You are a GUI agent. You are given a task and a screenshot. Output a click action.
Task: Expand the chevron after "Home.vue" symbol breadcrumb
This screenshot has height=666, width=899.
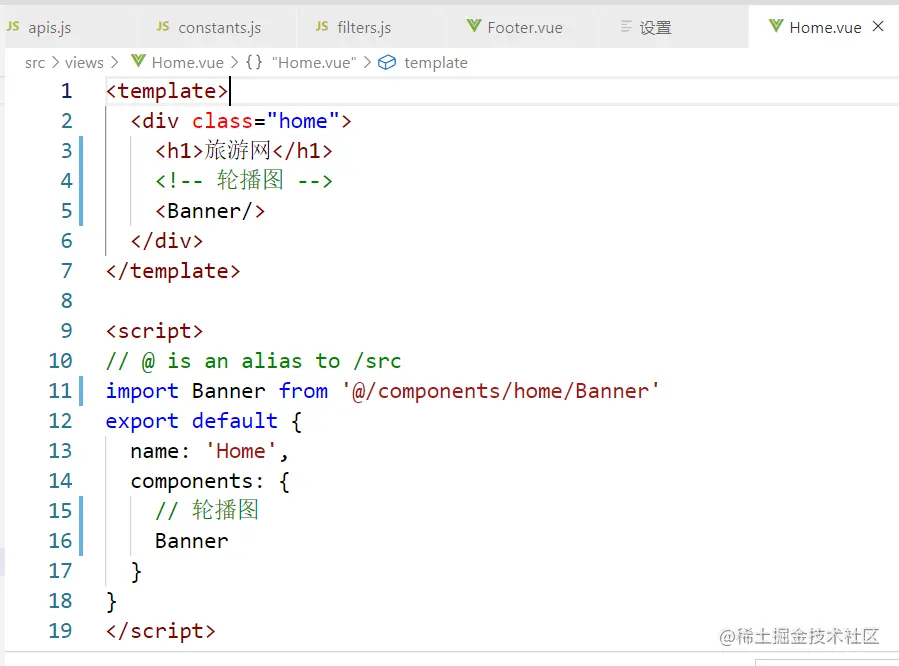(367, 62)
